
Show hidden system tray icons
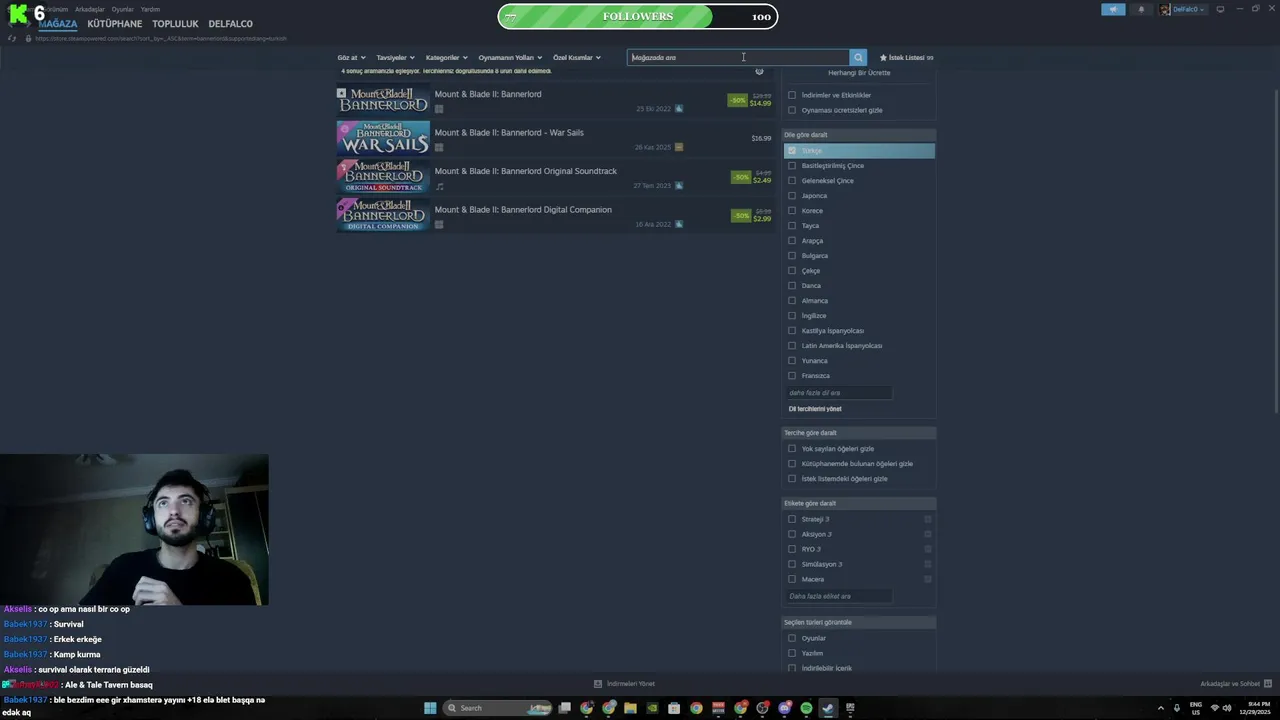(1161, 708)
